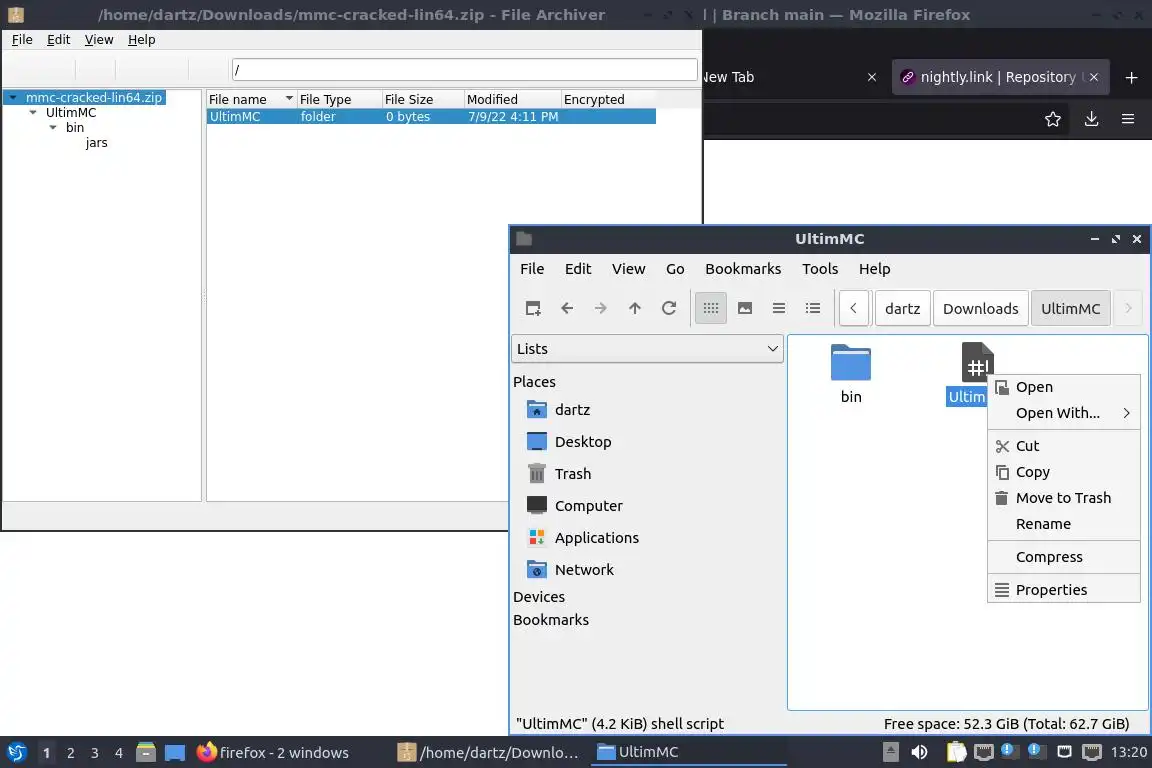Screen dimensions: 1152x768
Task: Select the bin folder icon
Action: 851,363
